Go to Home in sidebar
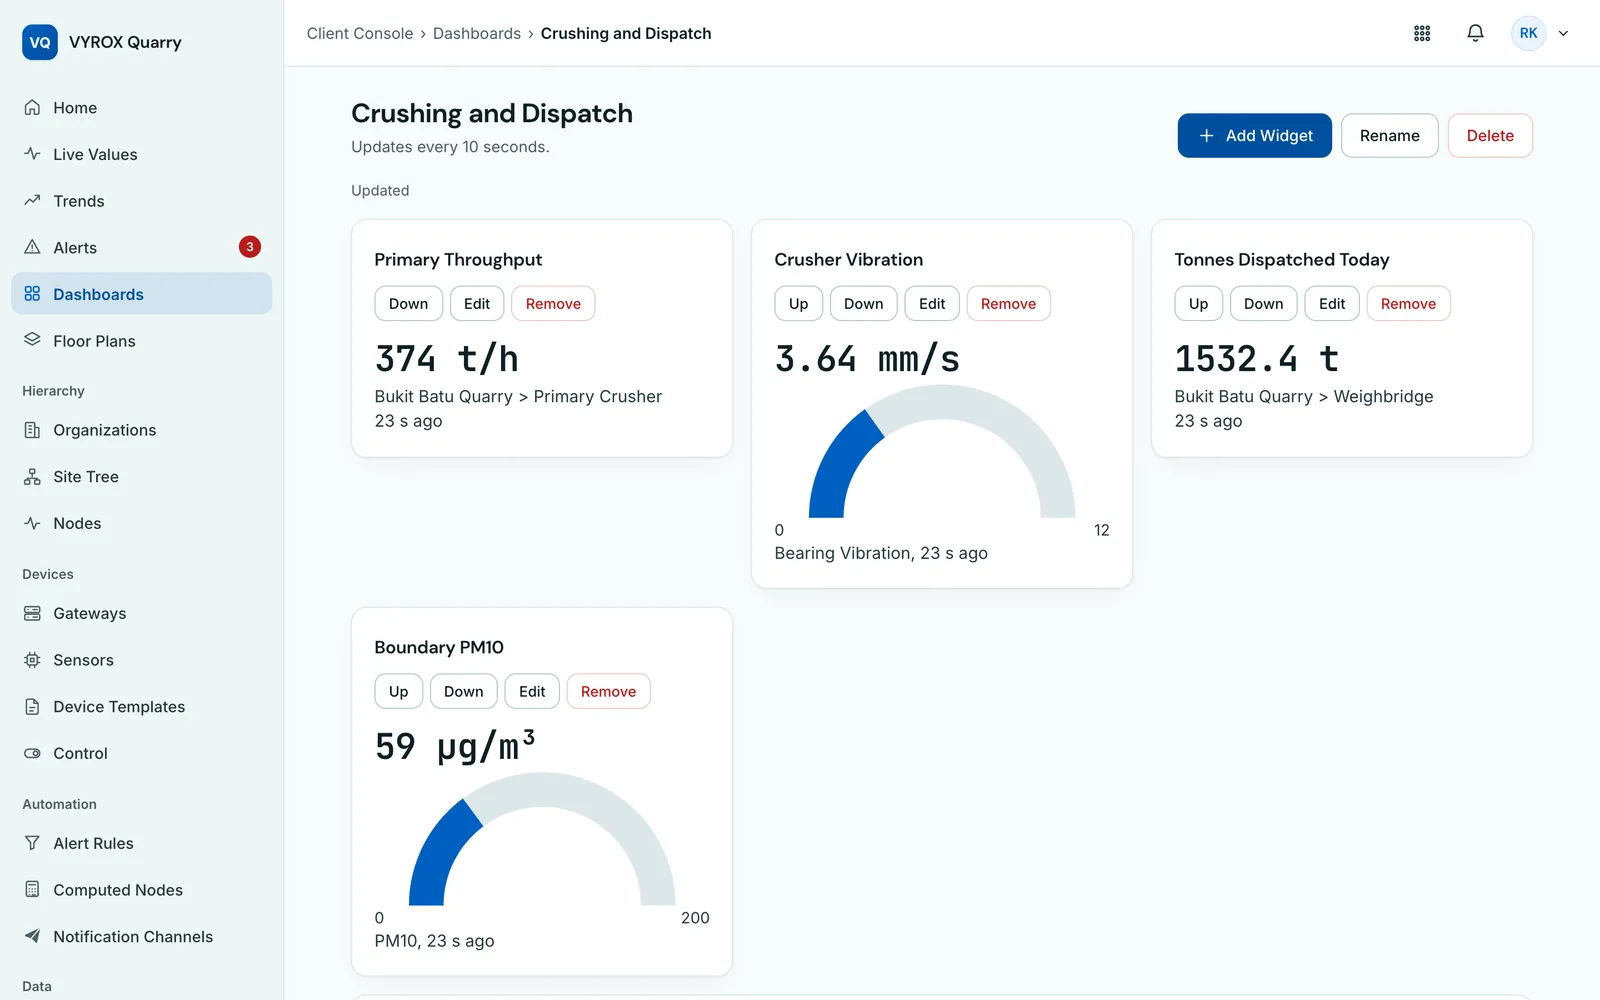 142,108
